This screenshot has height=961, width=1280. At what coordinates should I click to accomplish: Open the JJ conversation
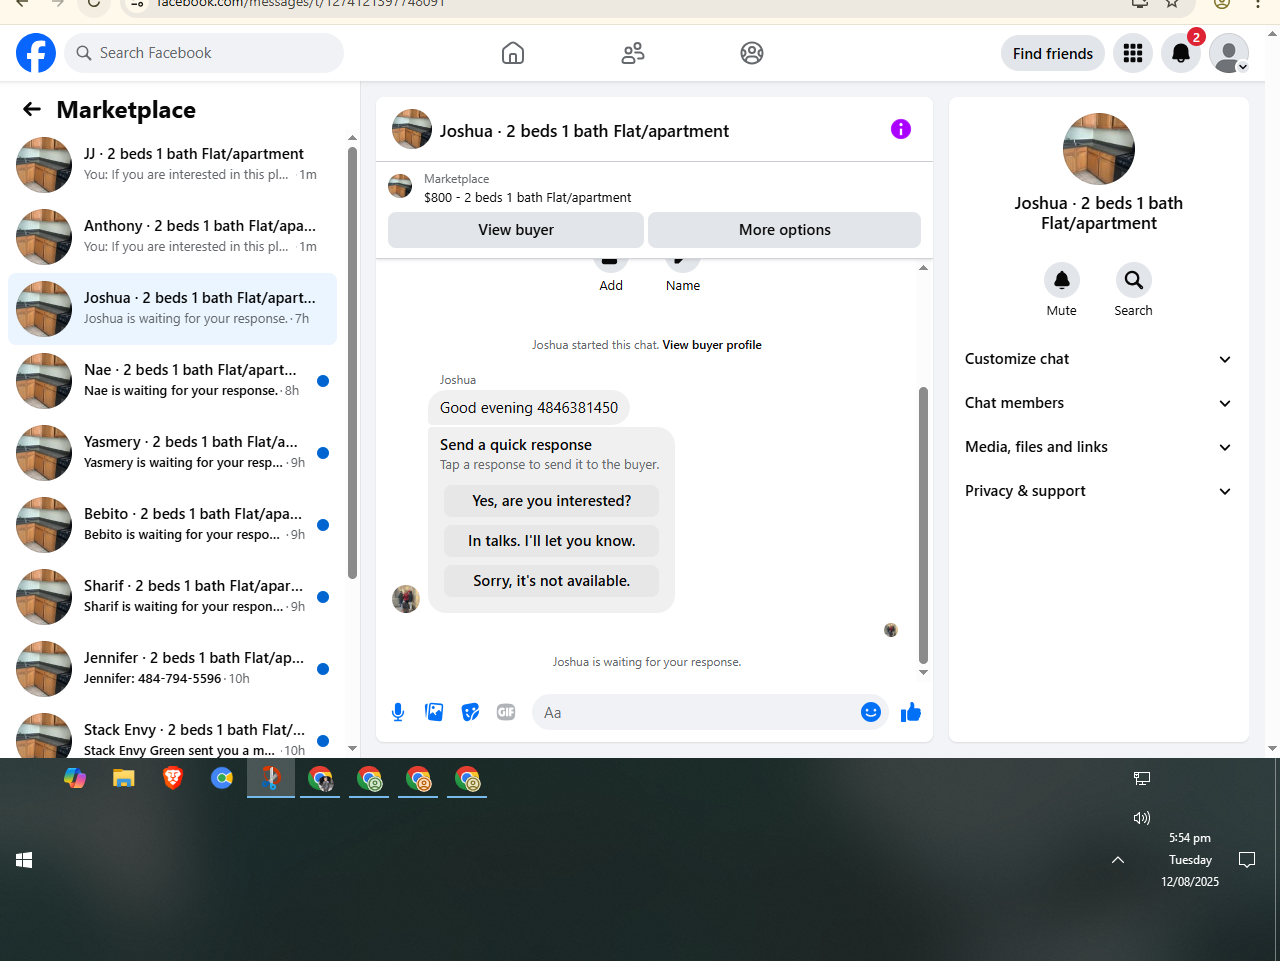point(172,165)
